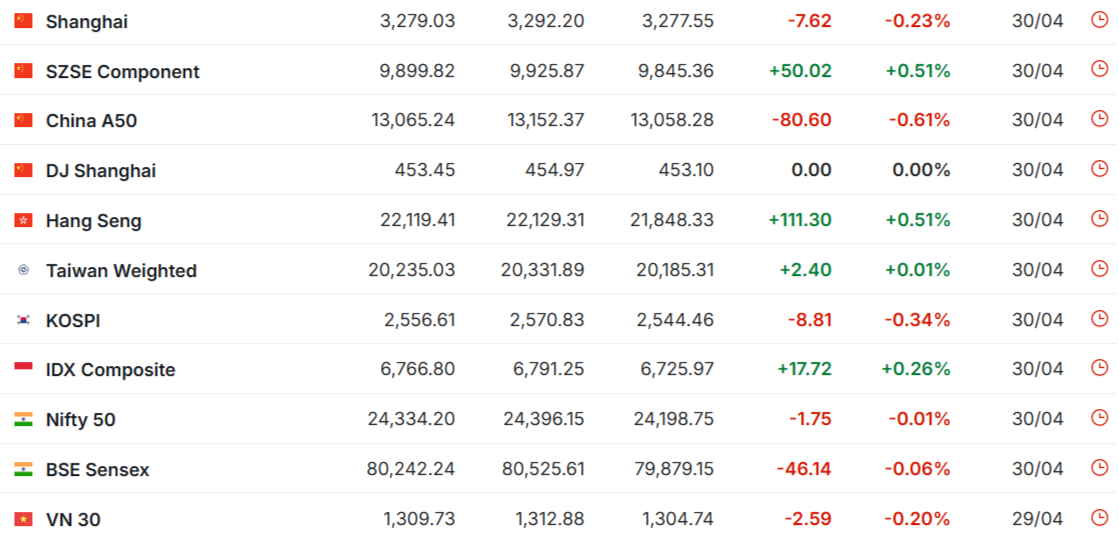Click the Hong Kong flag beside Hang Seng
The image size is (1119, 541).
tap(24, 221)
